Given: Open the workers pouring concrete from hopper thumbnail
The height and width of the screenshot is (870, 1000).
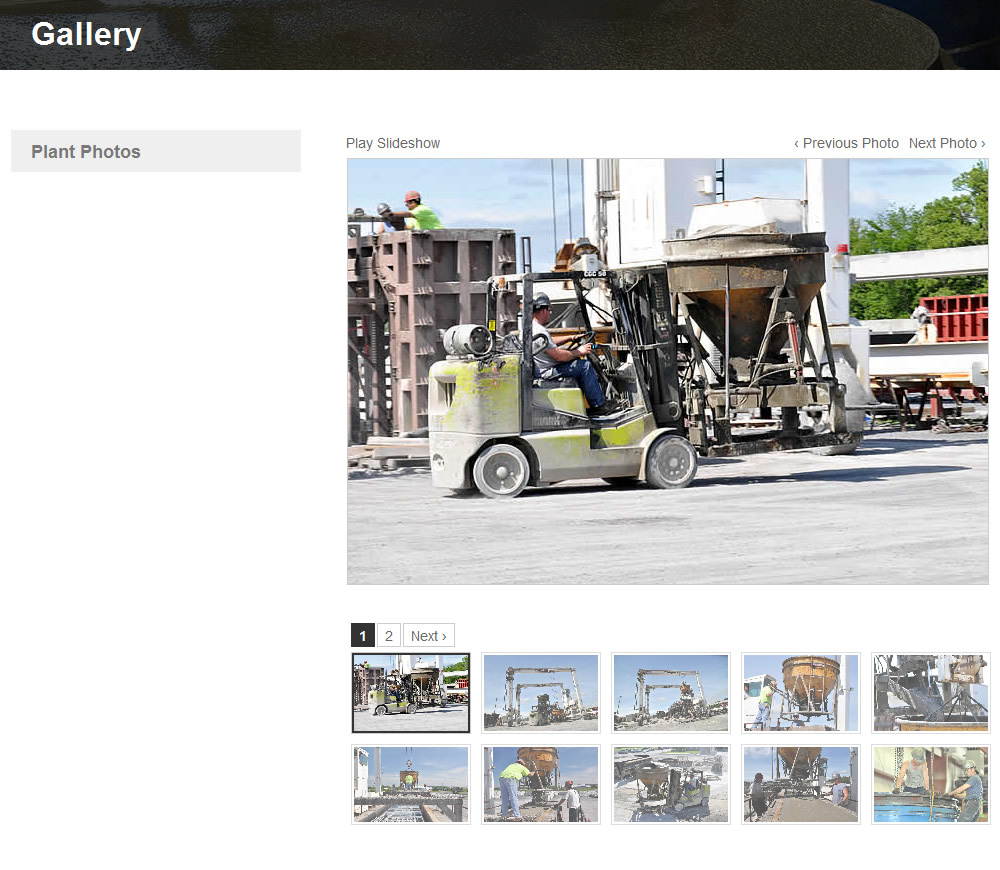Looking at the screenshot, I should coord(801,785).
